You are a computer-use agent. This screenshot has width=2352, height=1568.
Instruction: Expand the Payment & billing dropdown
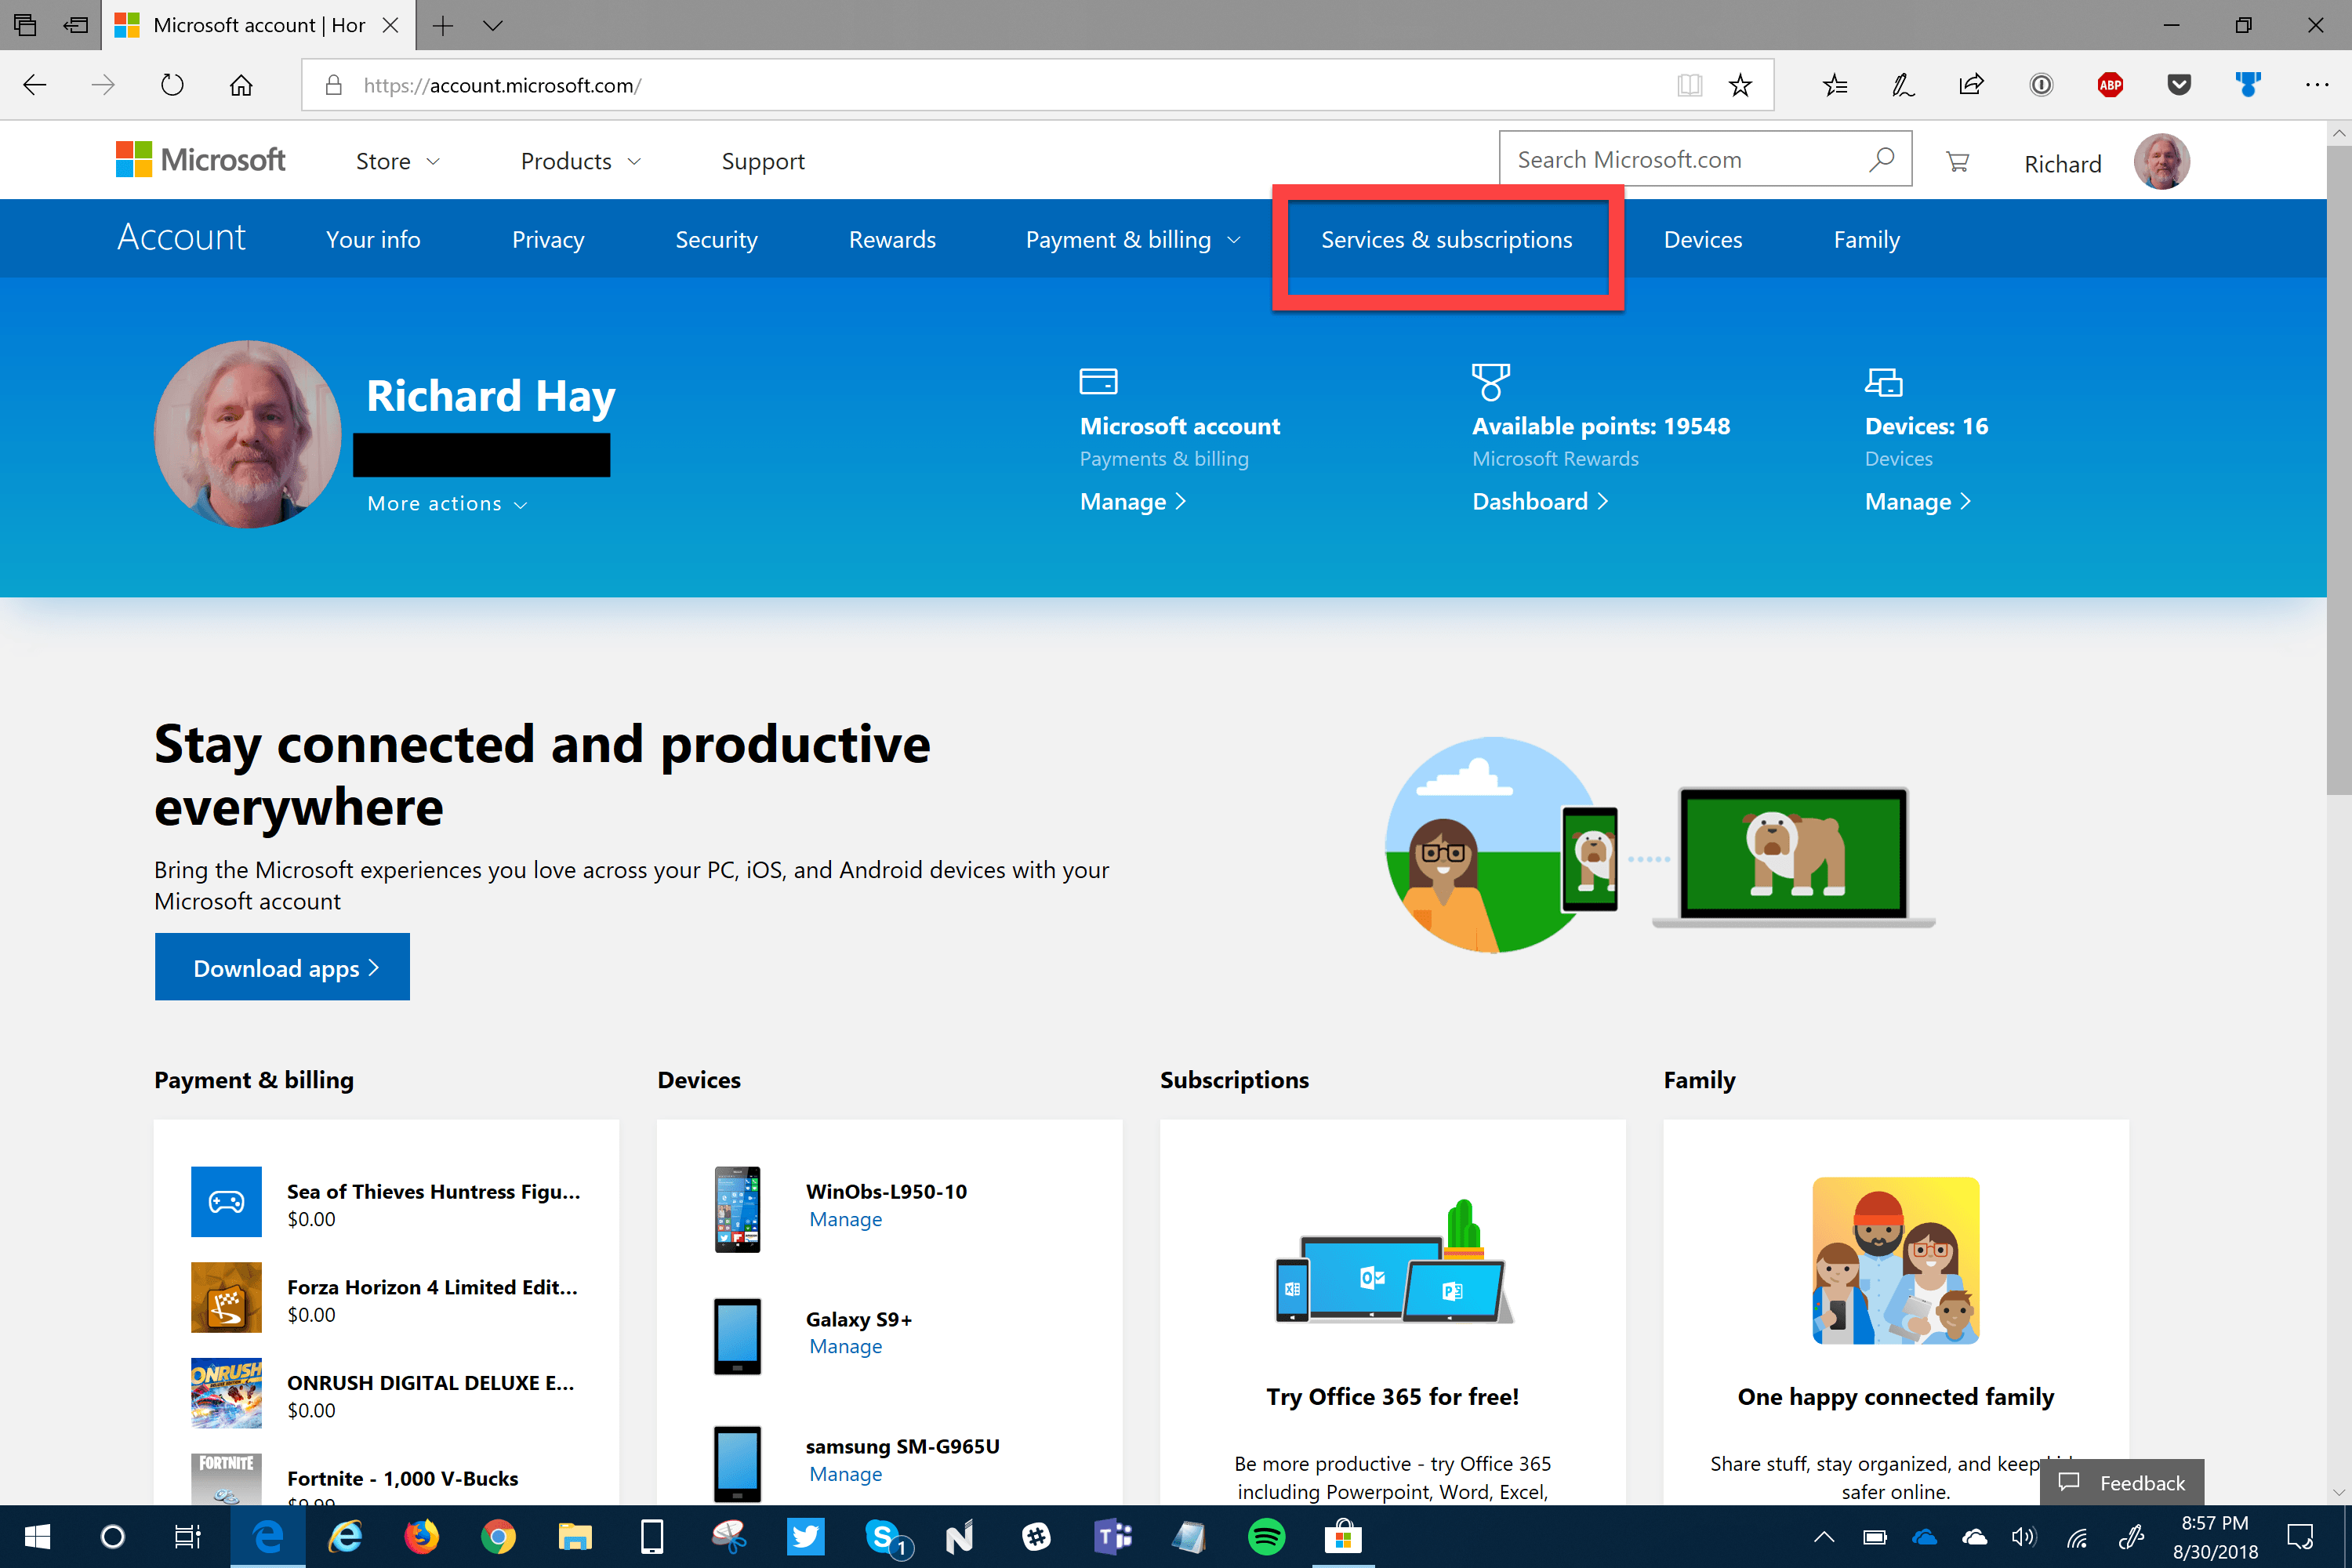coord(1133,239)
